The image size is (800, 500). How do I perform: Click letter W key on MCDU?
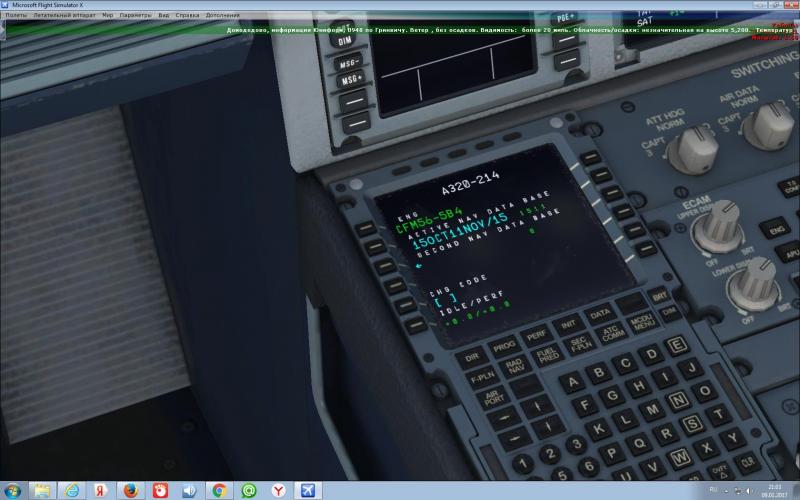tap(679, 458)
